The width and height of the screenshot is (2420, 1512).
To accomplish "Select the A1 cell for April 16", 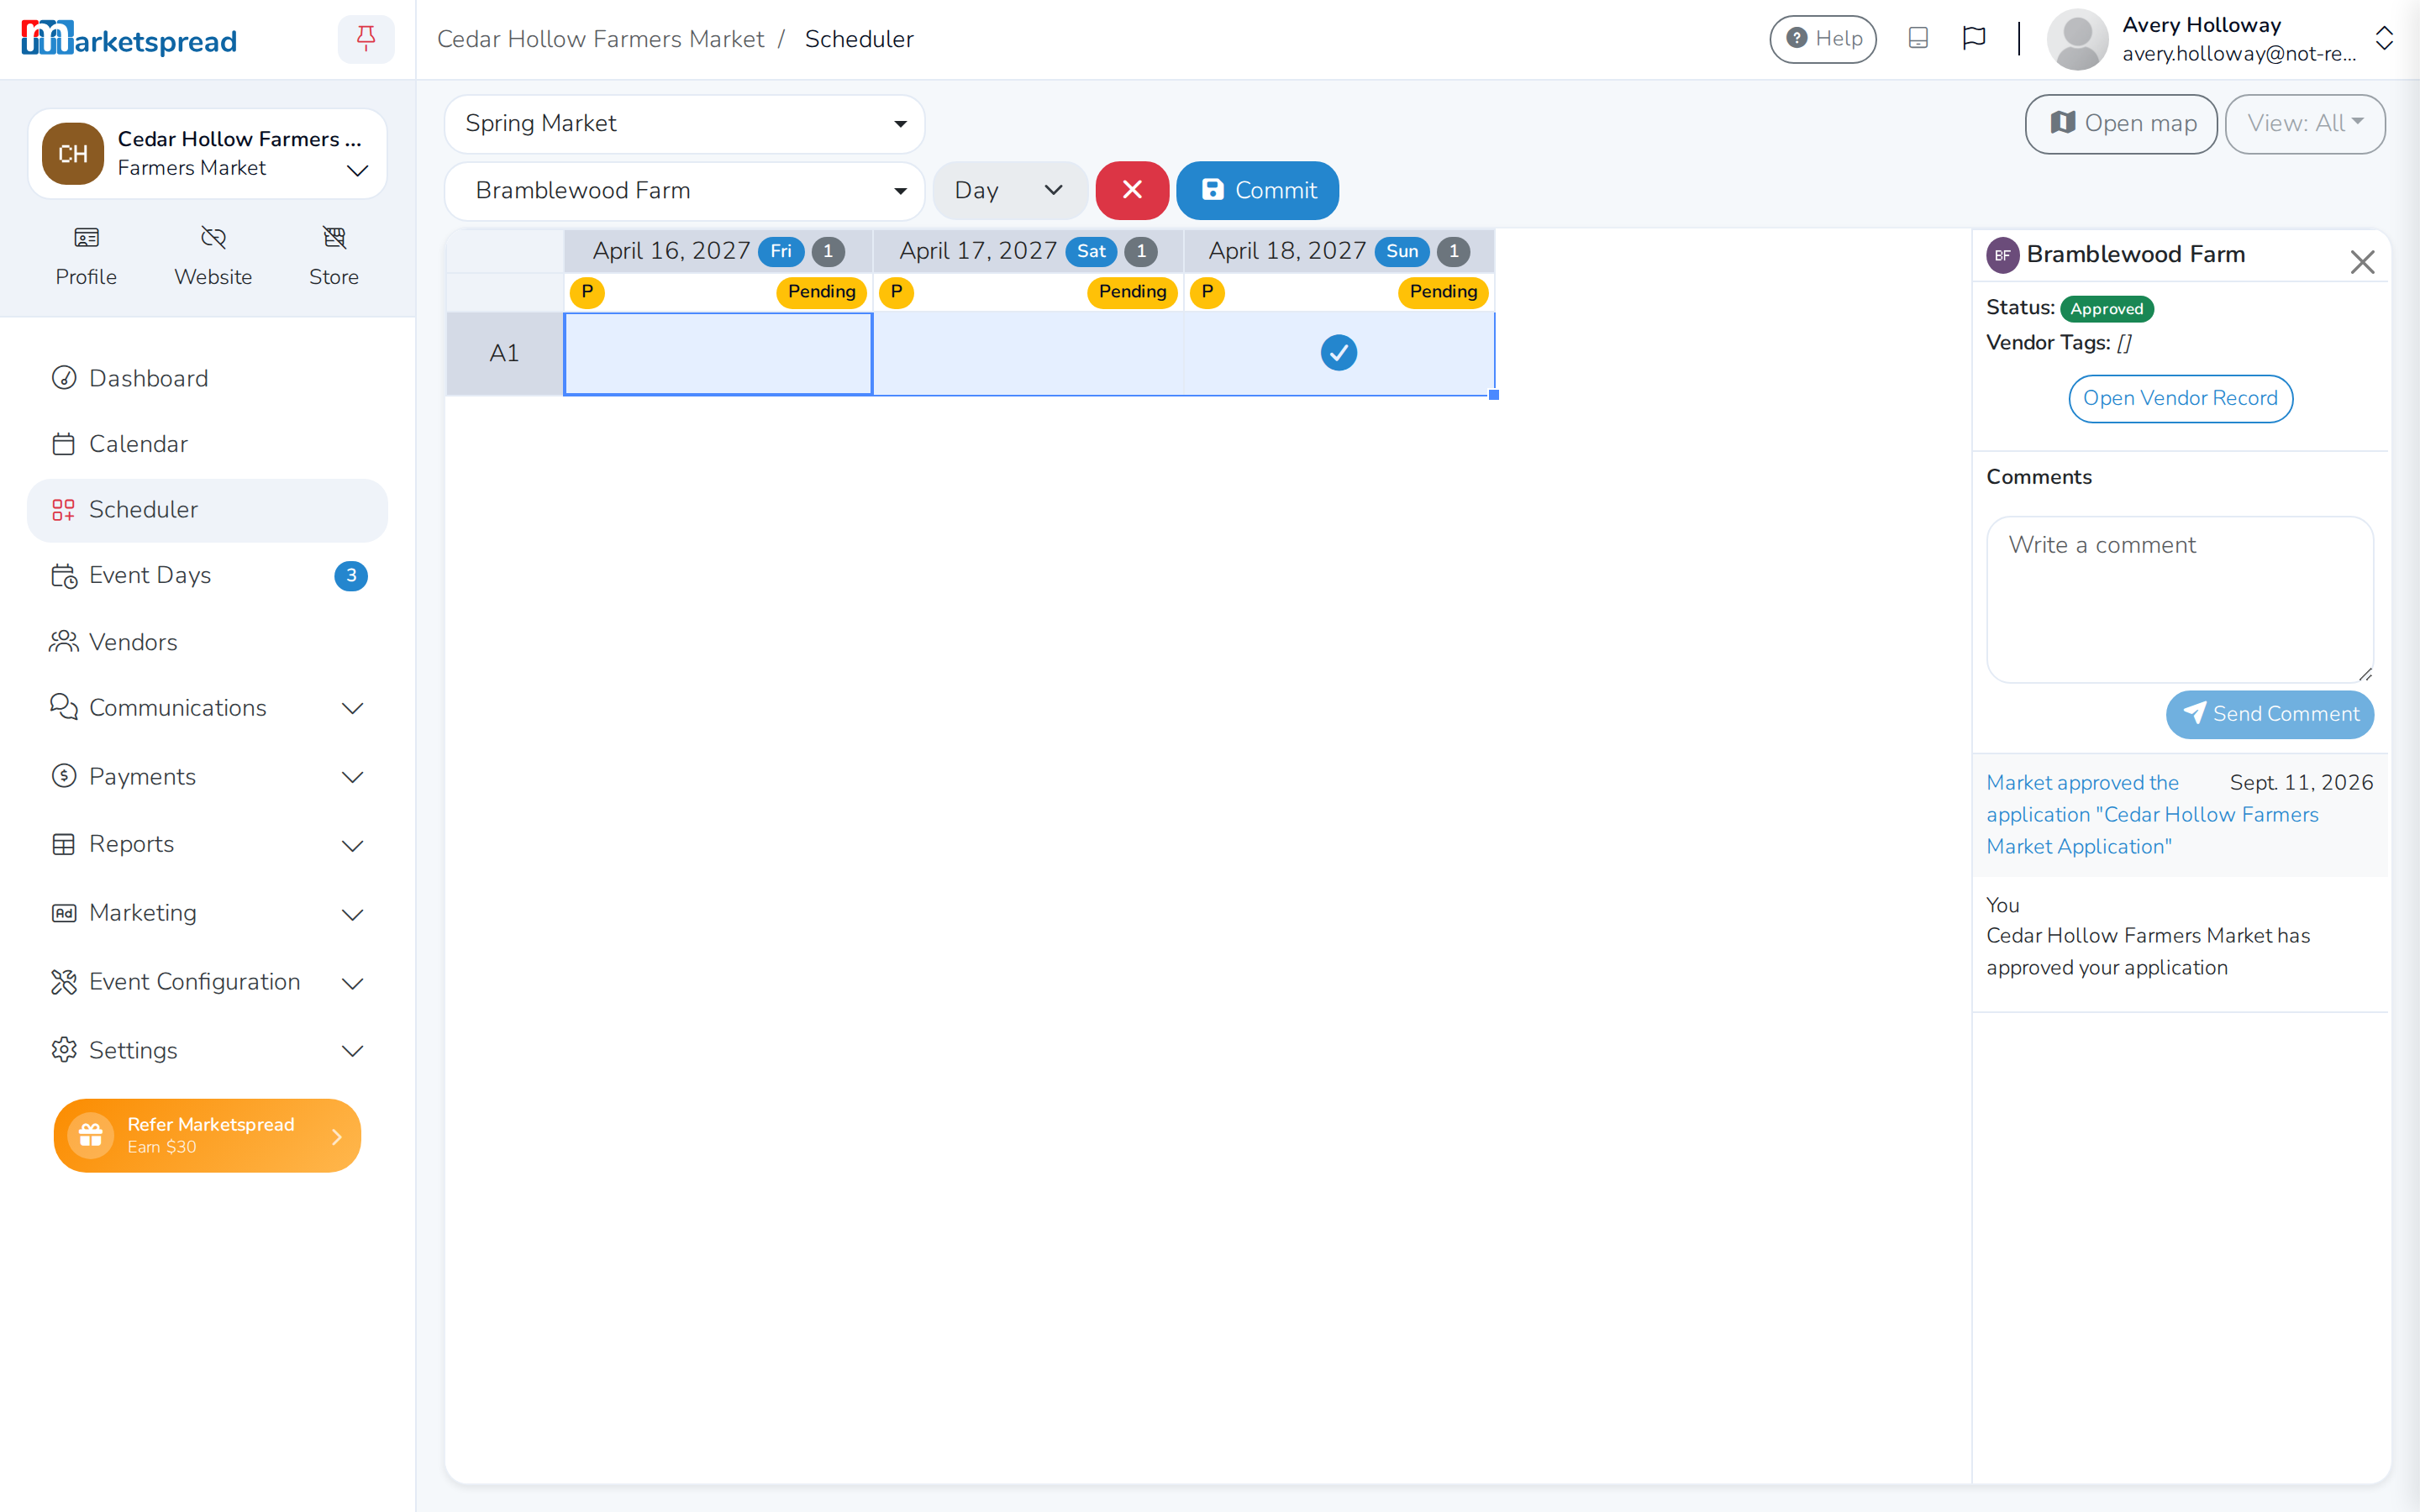I will [x=718, y=354].
